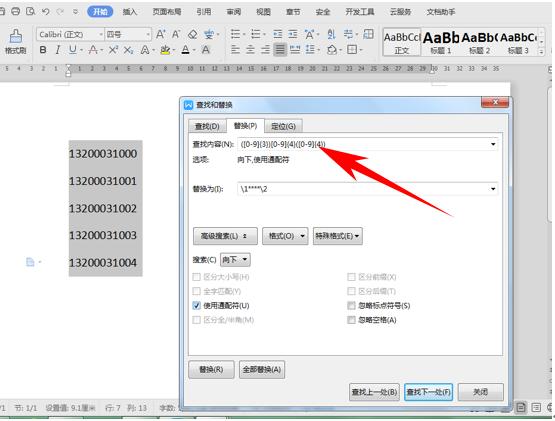Clear formatting with eraser icon

192,34
